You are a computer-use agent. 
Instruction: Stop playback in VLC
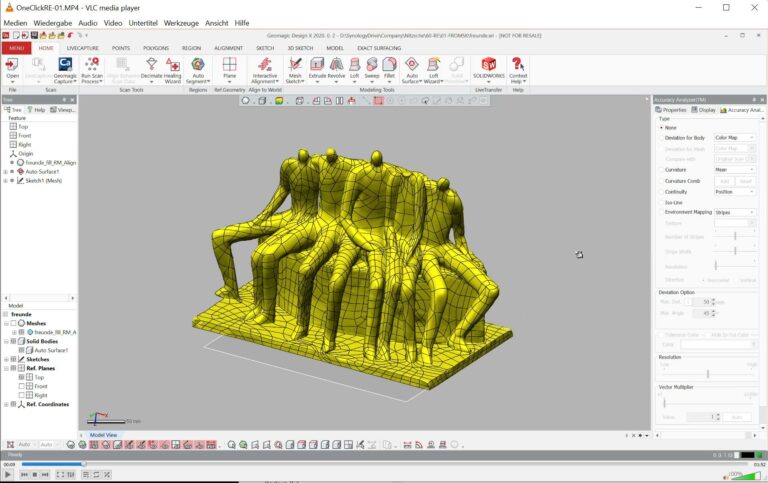tap(35, 474)
